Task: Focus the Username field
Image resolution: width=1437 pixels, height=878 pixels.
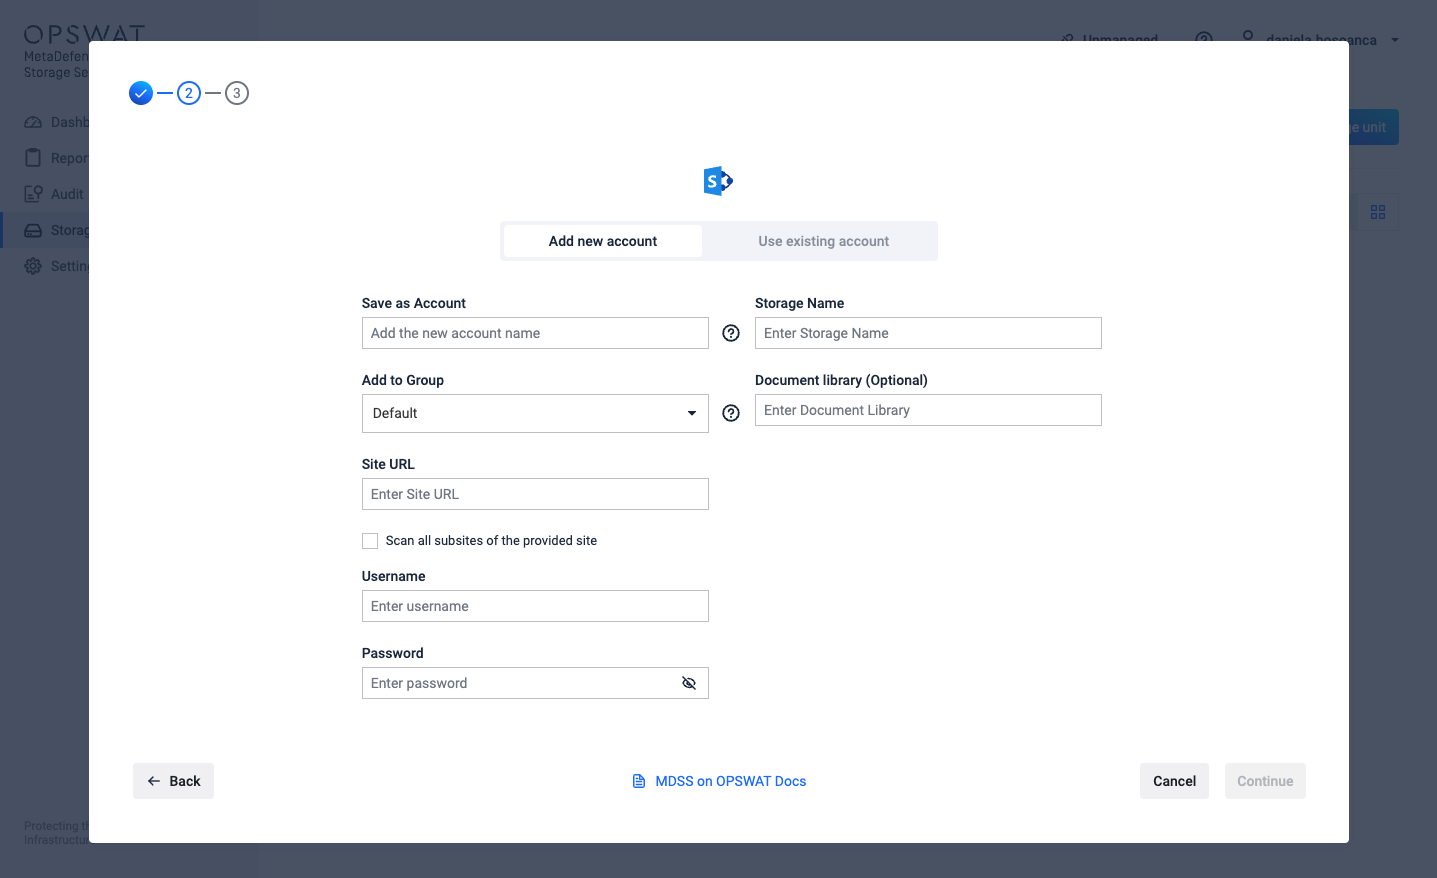Action: click(535, 606)
